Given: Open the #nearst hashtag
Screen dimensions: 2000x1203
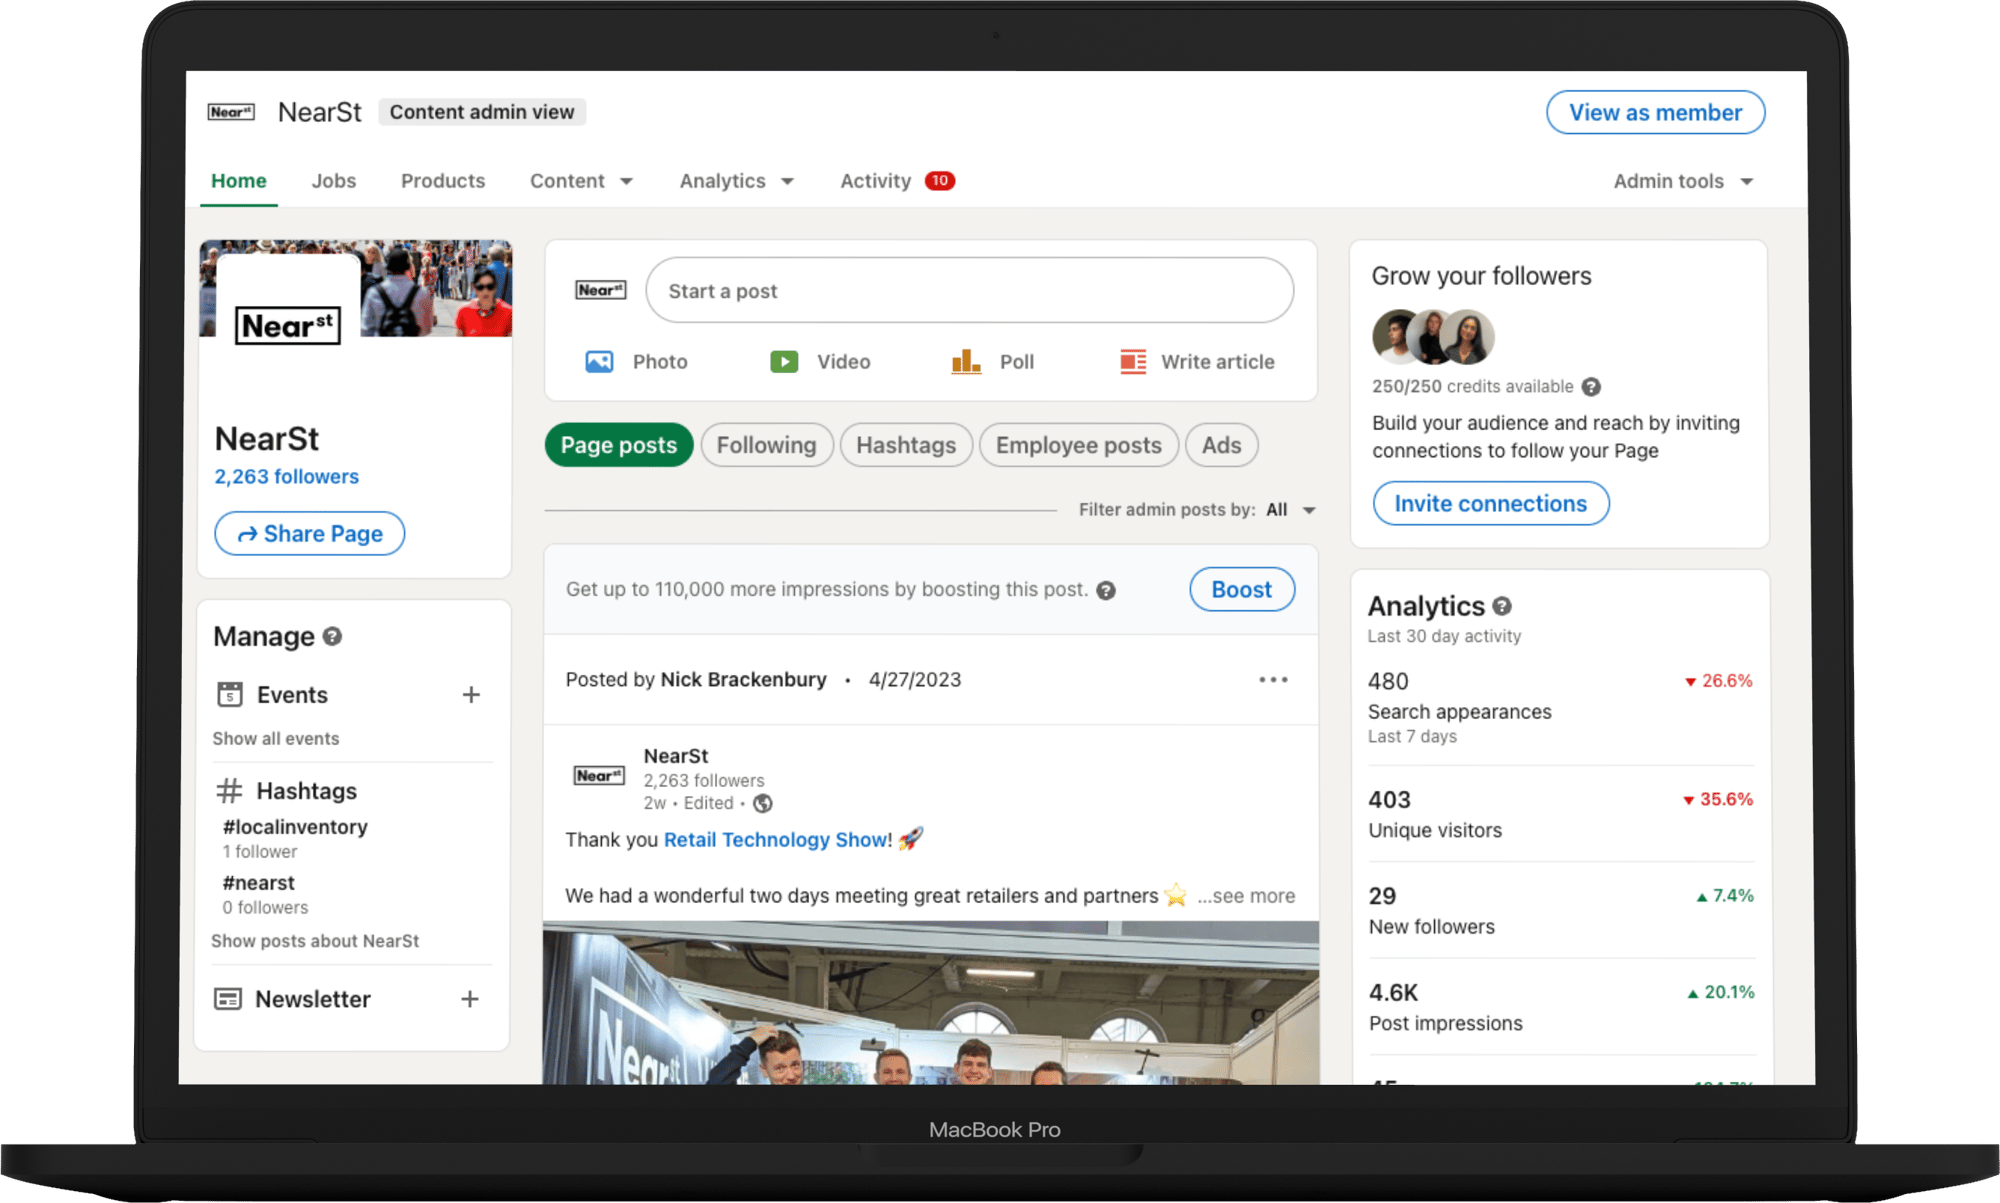Looking at the screenshot, I should click(259, 883).
